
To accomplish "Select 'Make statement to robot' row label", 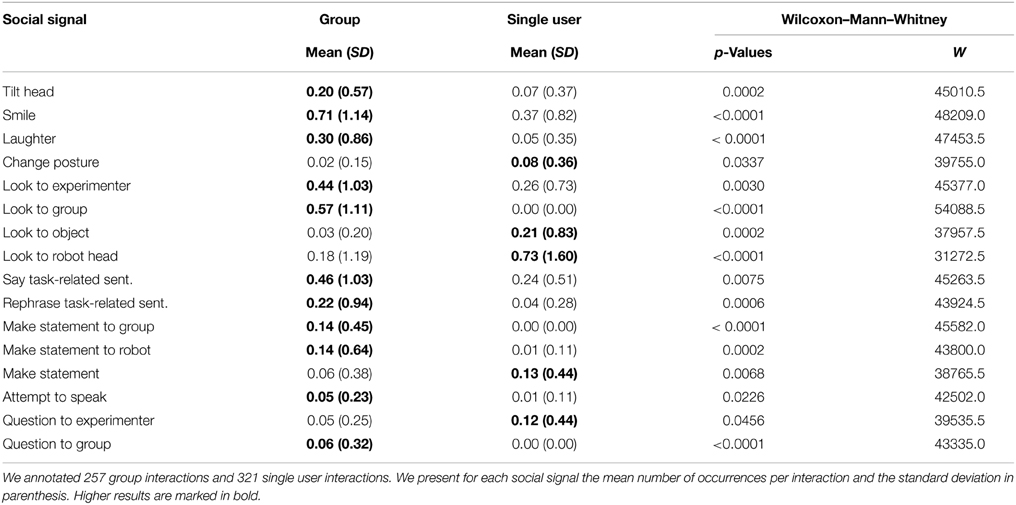I will click(x=76, y=350).
